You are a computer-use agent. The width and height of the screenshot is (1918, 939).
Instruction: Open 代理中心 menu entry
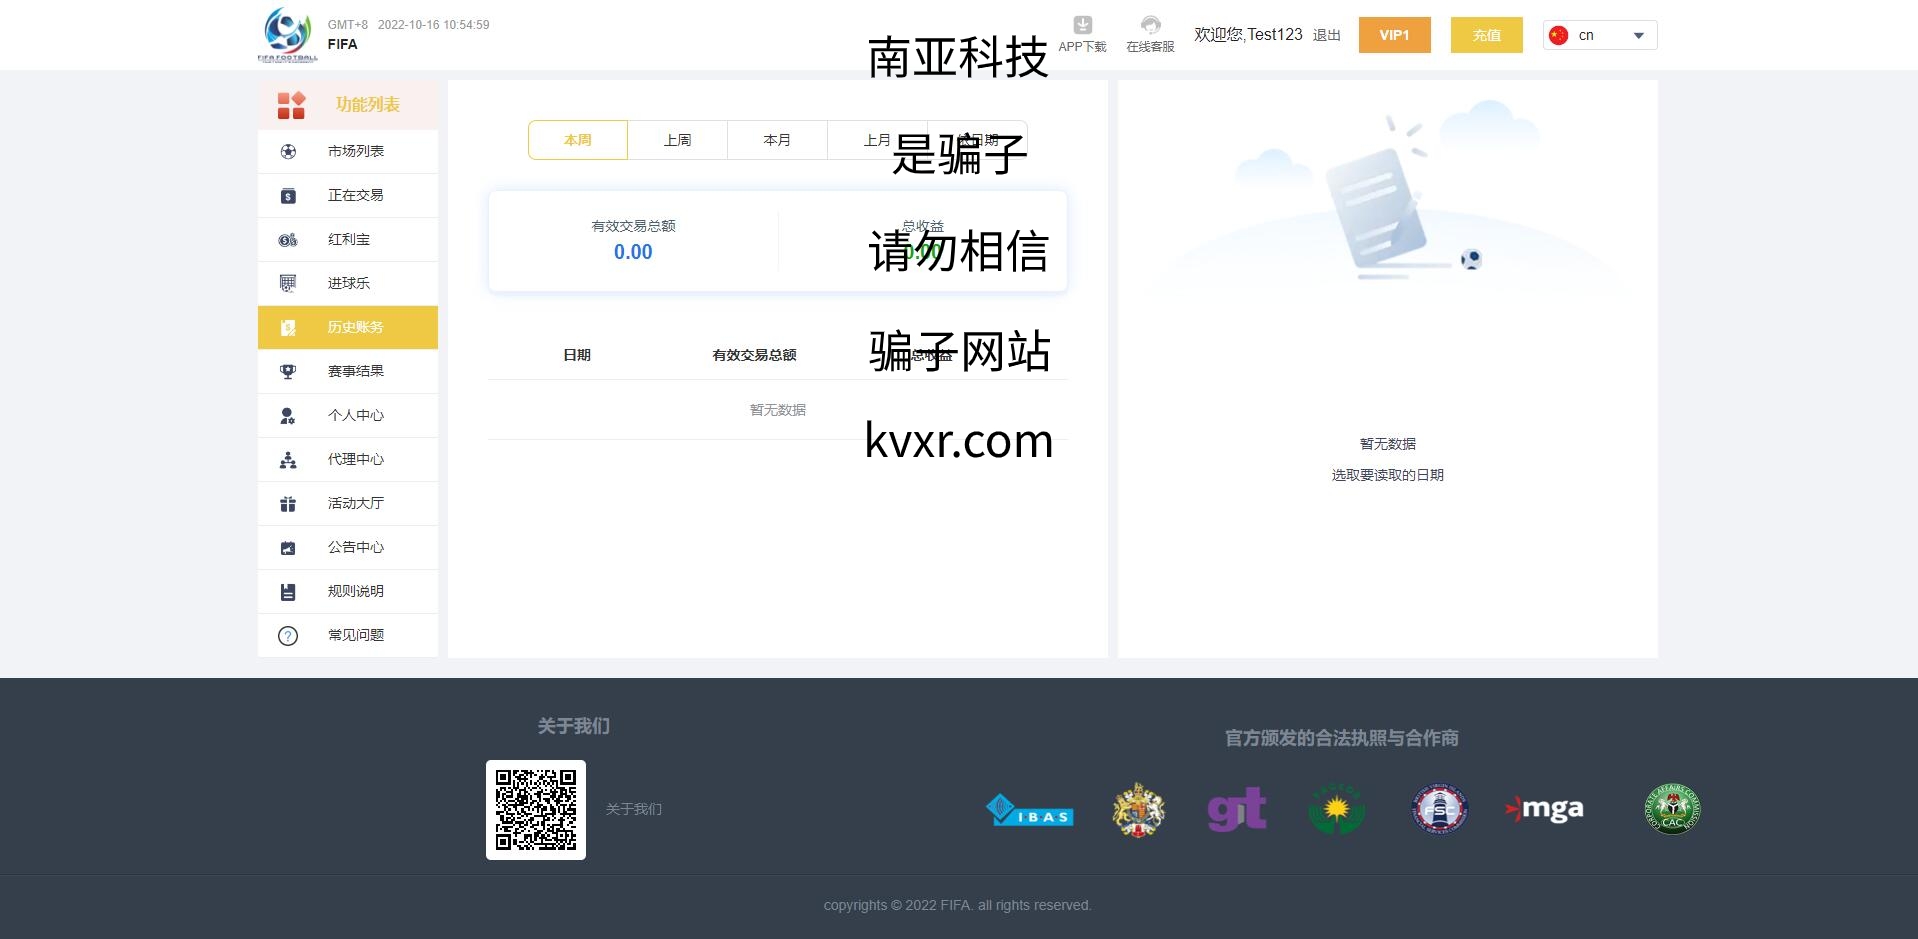(x=348, y=459)
